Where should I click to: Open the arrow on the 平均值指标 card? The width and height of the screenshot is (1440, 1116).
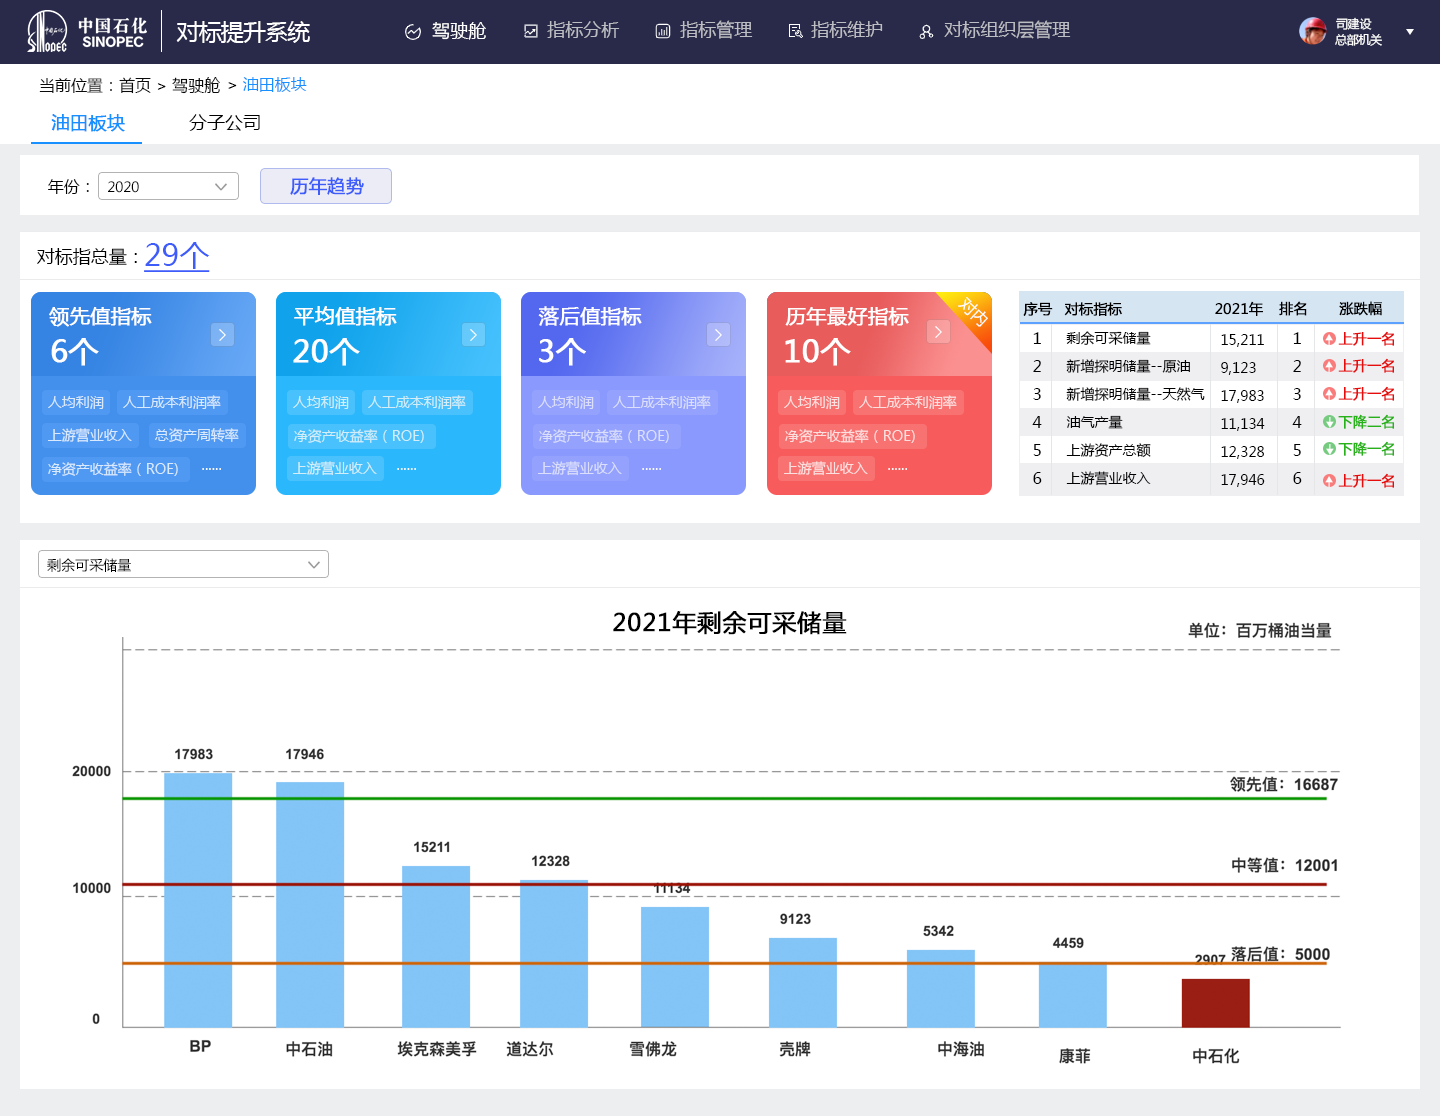pyautogui.click(x=474, y=334)
